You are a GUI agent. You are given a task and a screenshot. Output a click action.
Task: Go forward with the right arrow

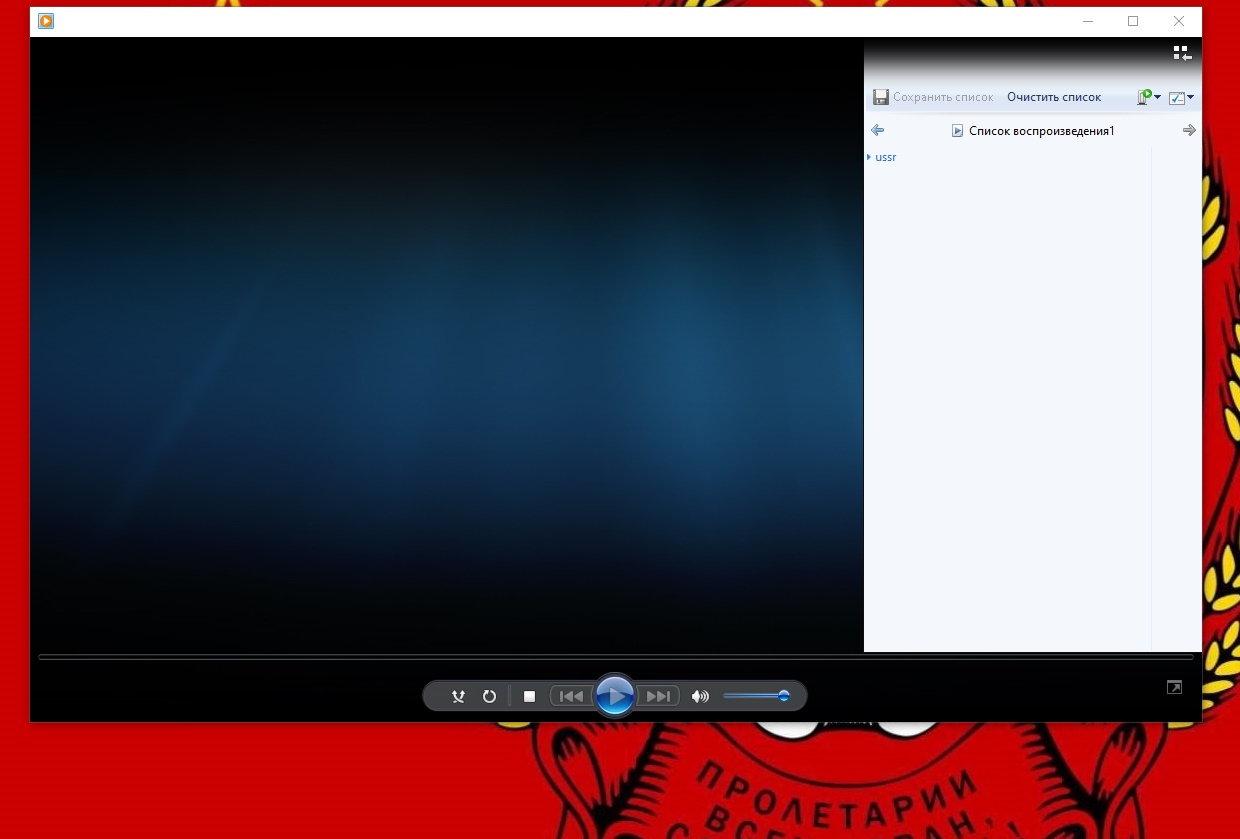1189,130
